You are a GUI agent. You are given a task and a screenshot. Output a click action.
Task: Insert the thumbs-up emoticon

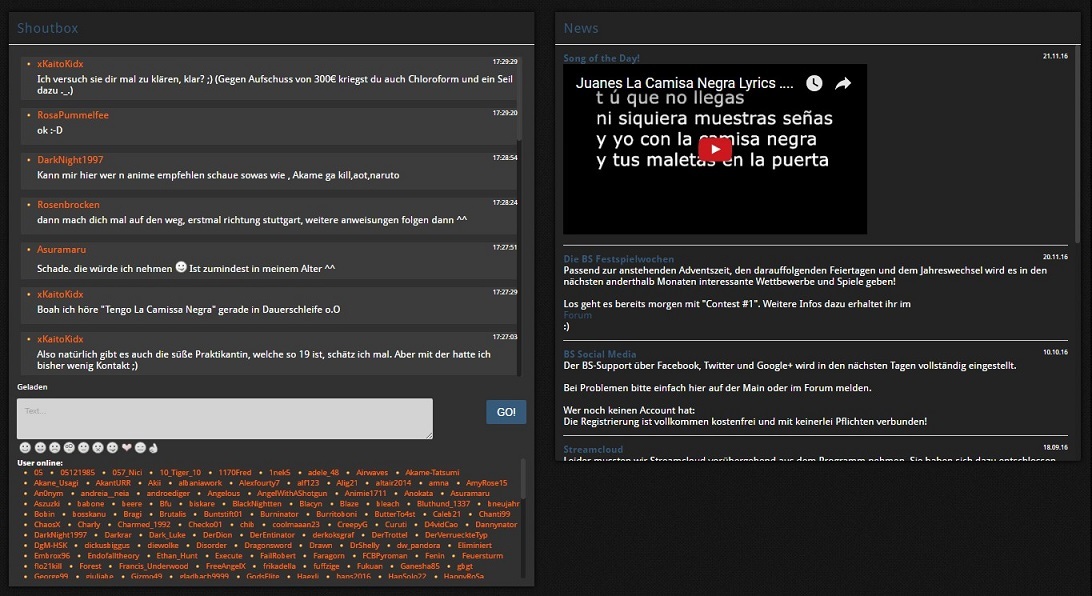pyautogui.click(x=153, y=448)
